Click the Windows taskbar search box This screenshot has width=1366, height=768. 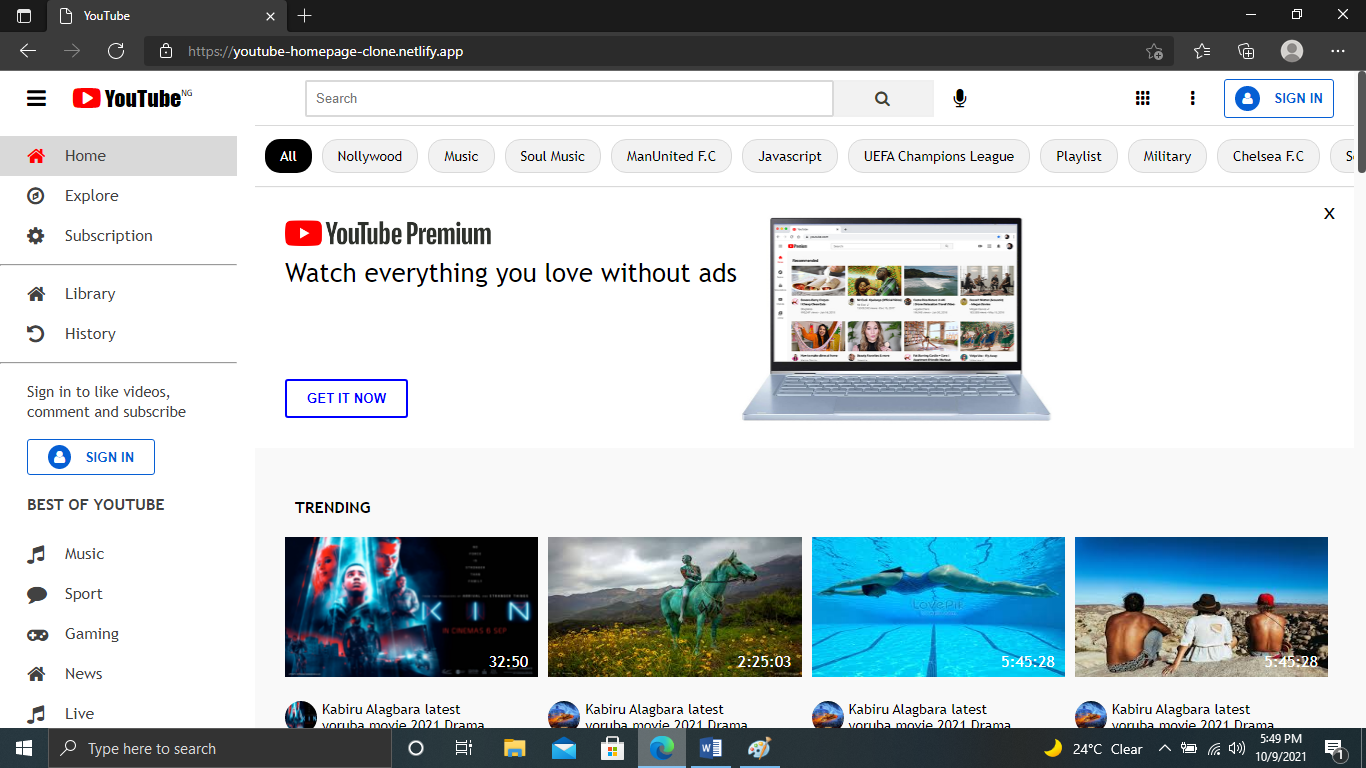pos(220,748)
